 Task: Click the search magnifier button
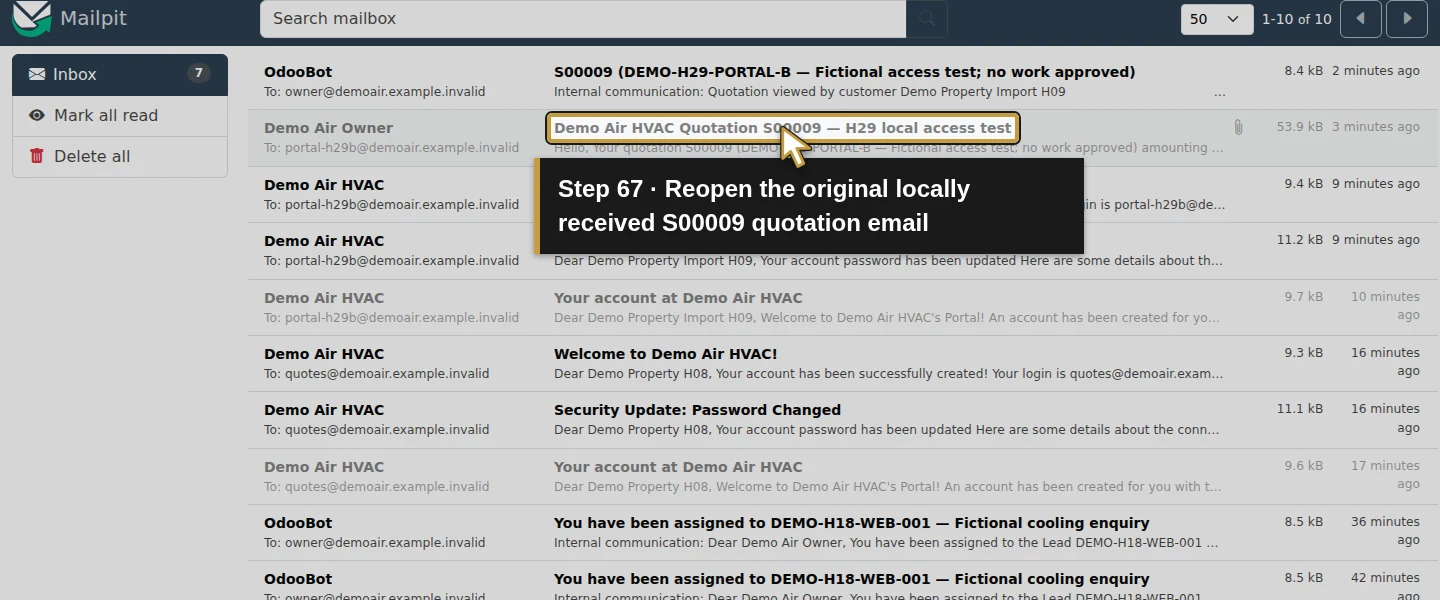point(927,19)
